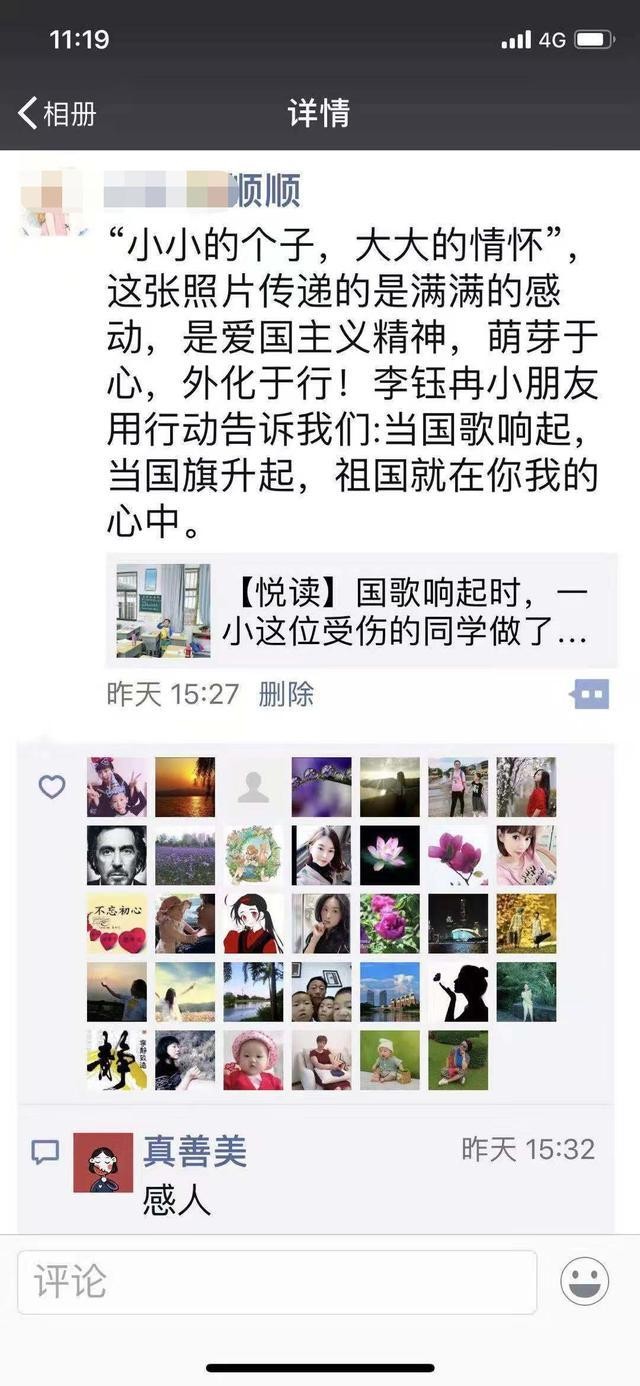This screenshot has width=640, height=1386.
Task: Open liker avatar with bearded man portrait
Action: [117, 856]
